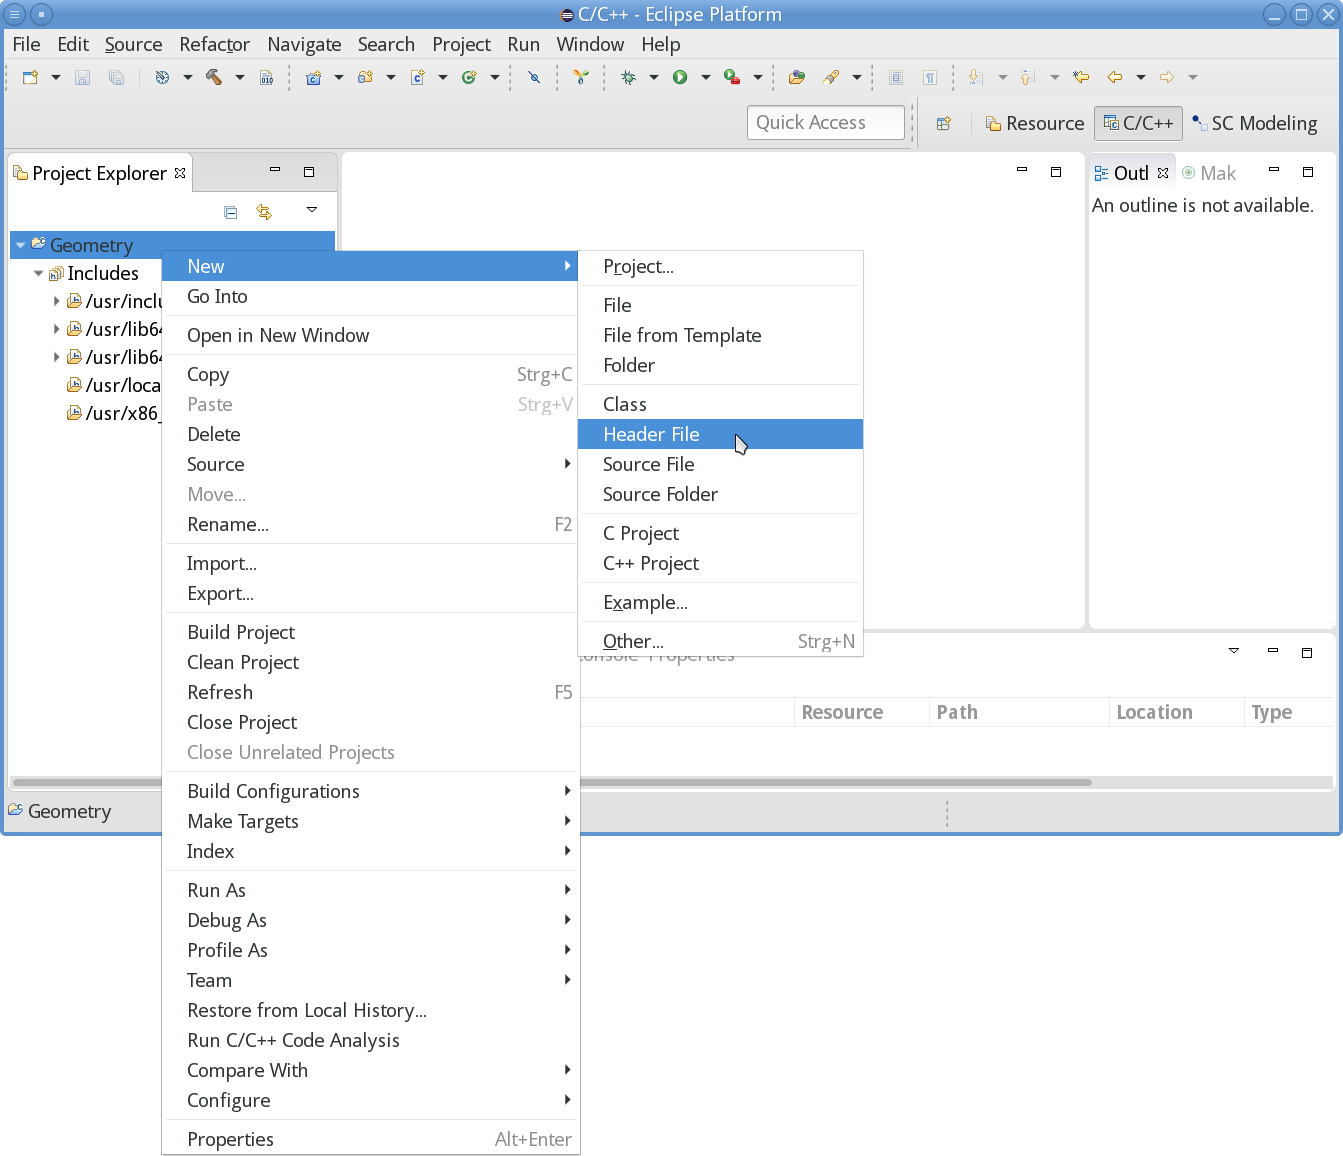Select Header File from the New submenu
Image resolution: width=1343 pixels, height=1156 pixels.
point(651,434)
